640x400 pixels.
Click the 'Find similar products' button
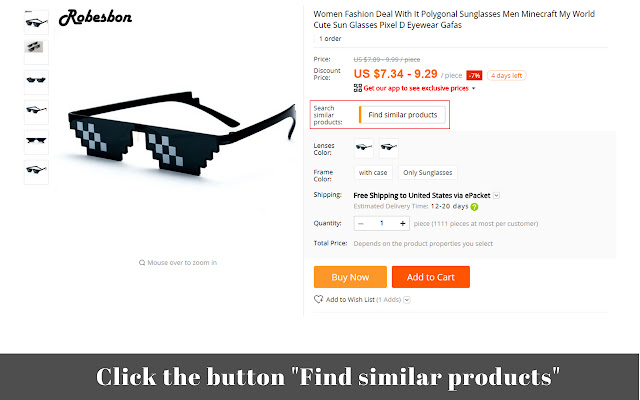point(402,115)
